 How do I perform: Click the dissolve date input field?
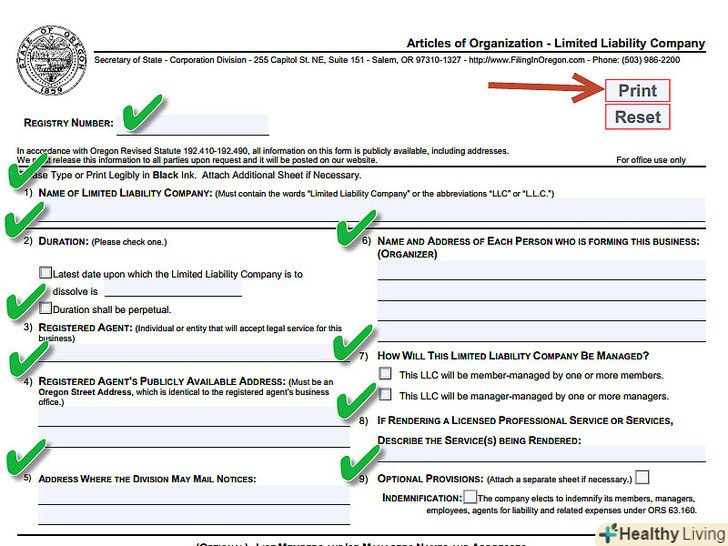tap(173, 289)
